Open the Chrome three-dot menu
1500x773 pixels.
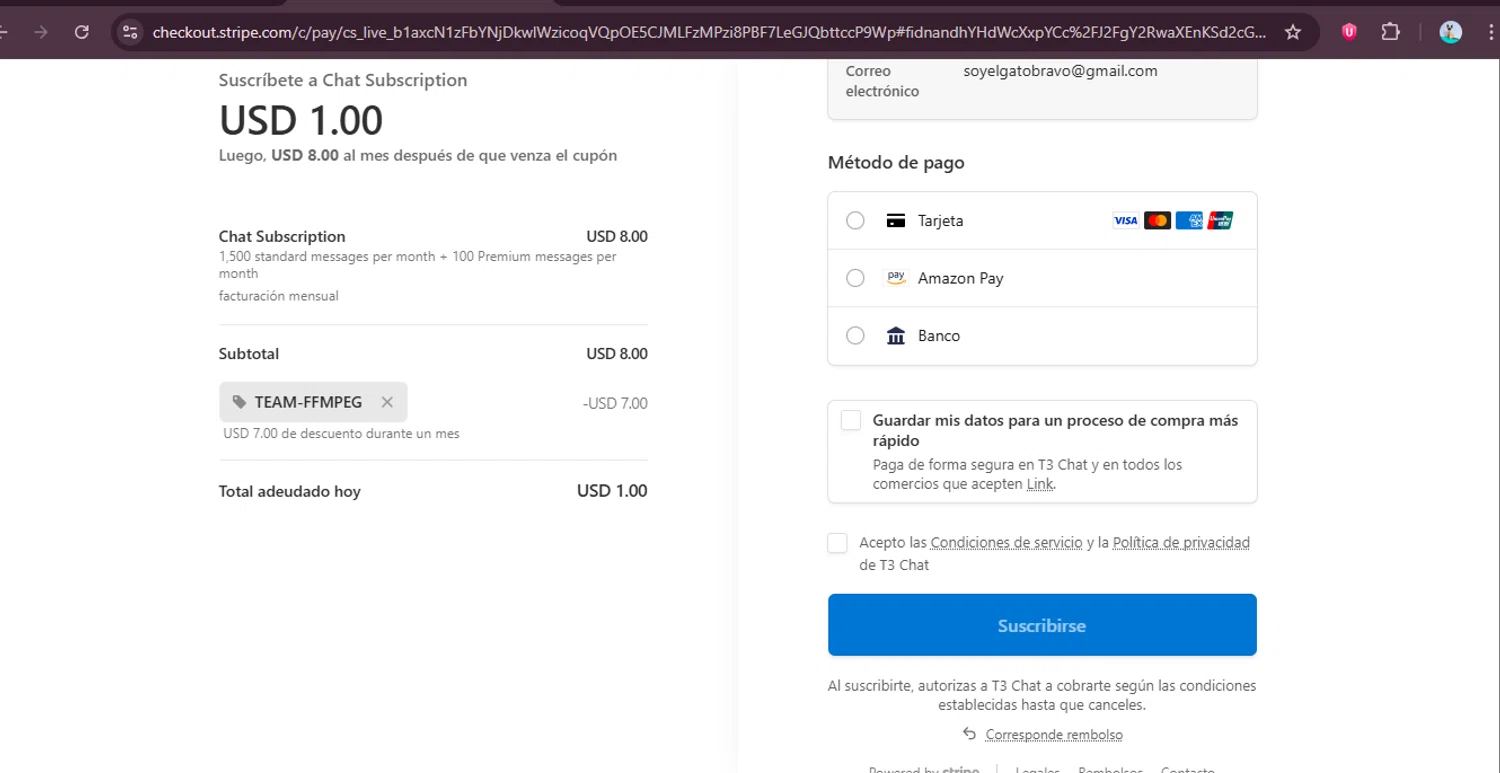pyautogui.click(x=1489, y=32)
